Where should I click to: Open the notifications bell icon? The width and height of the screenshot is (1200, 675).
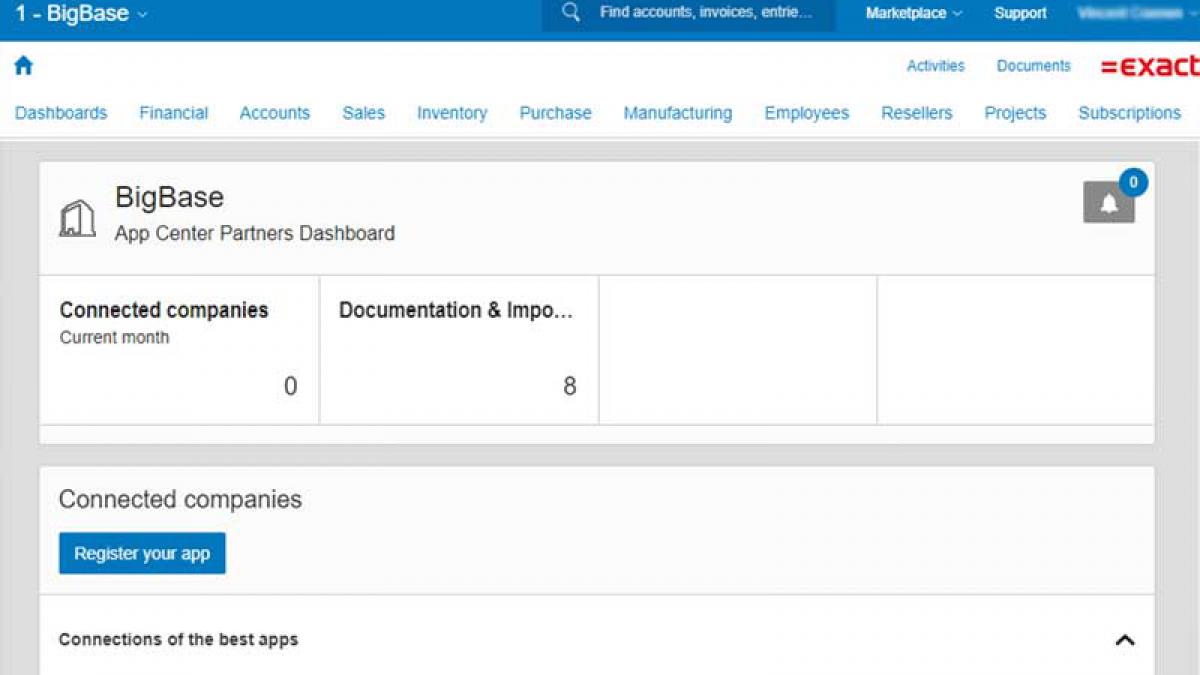point(1109,203)
